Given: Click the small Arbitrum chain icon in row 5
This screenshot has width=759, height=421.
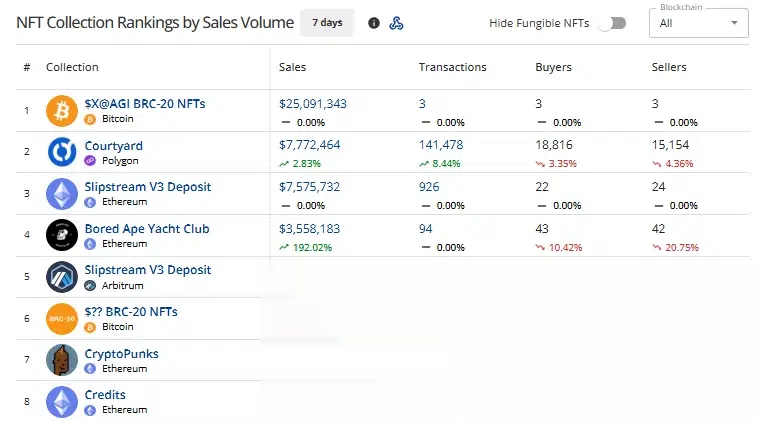Looking at the screenshot, I should pos(90,286).
